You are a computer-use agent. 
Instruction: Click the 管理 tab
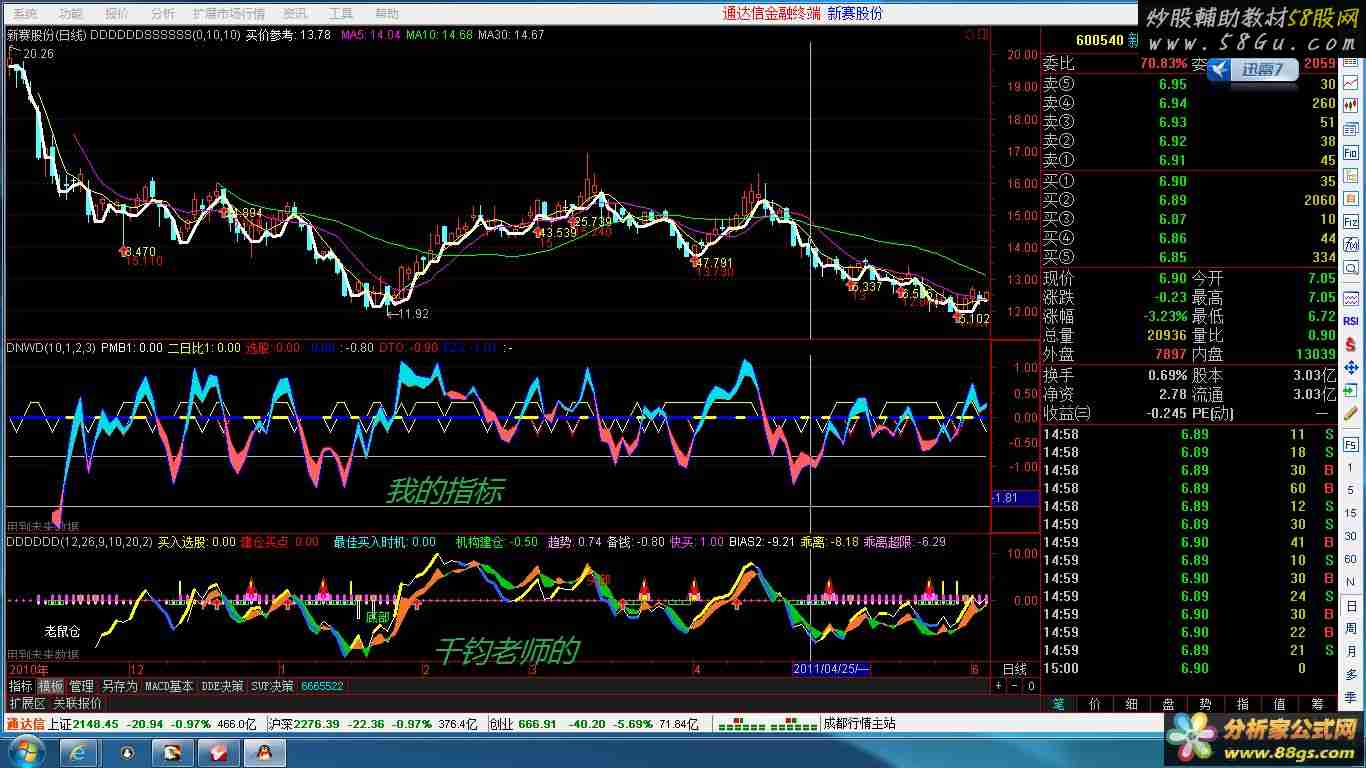[x=81, y=686]
